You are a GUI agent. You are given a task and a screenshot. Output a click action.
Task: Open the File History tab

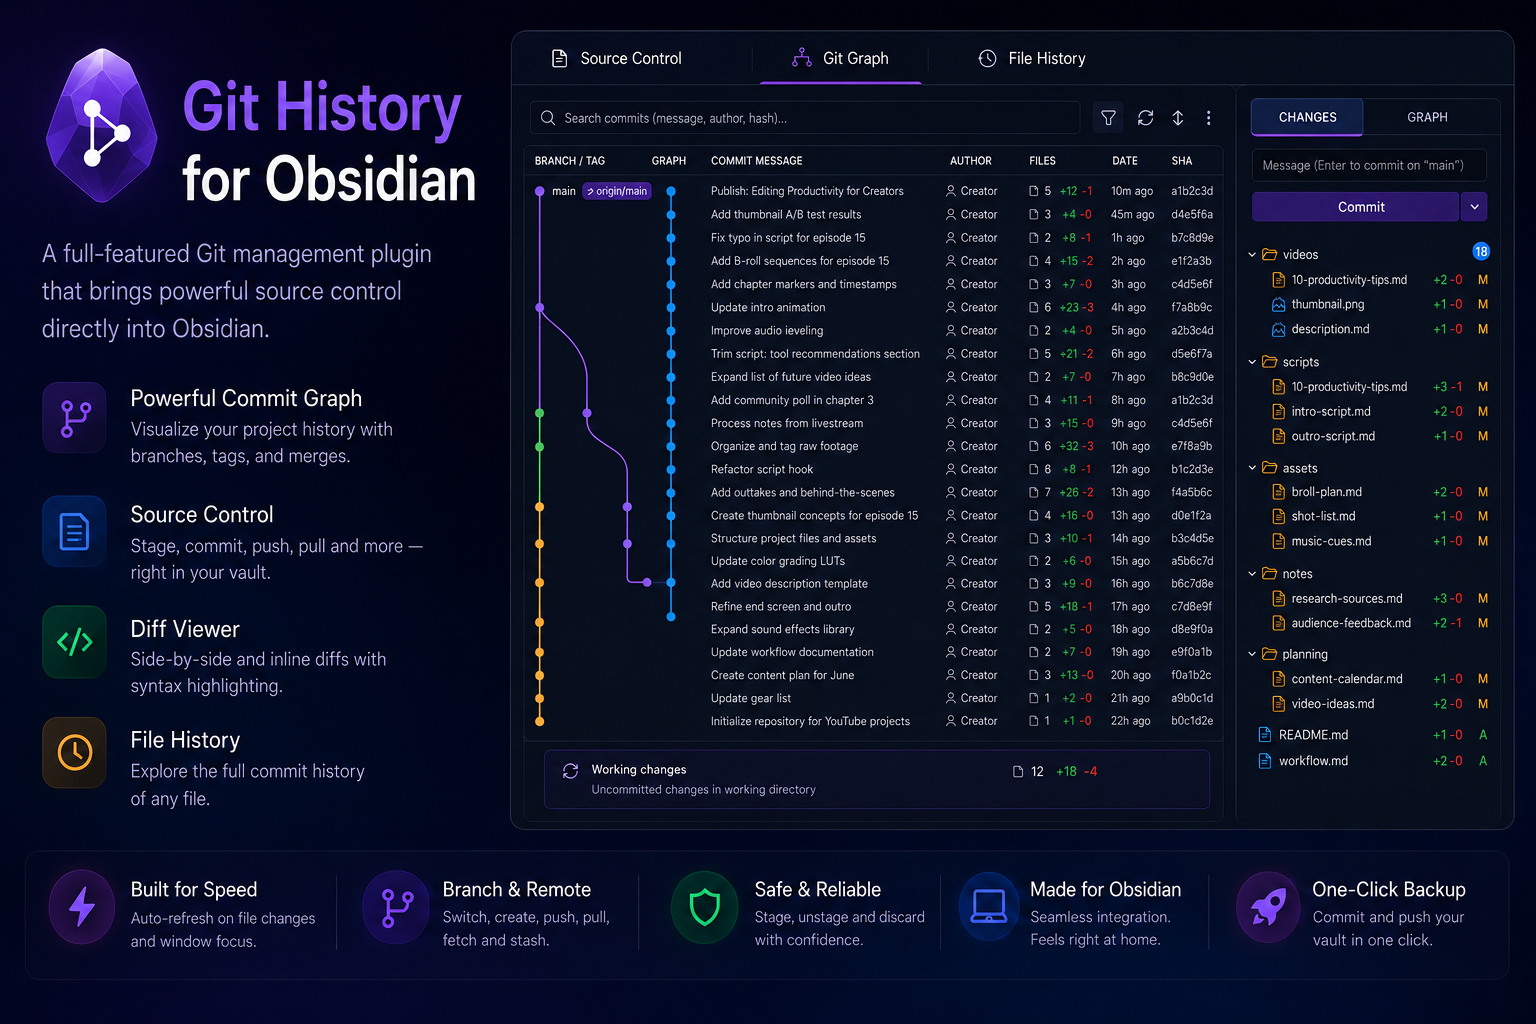tap(1032, 59)
